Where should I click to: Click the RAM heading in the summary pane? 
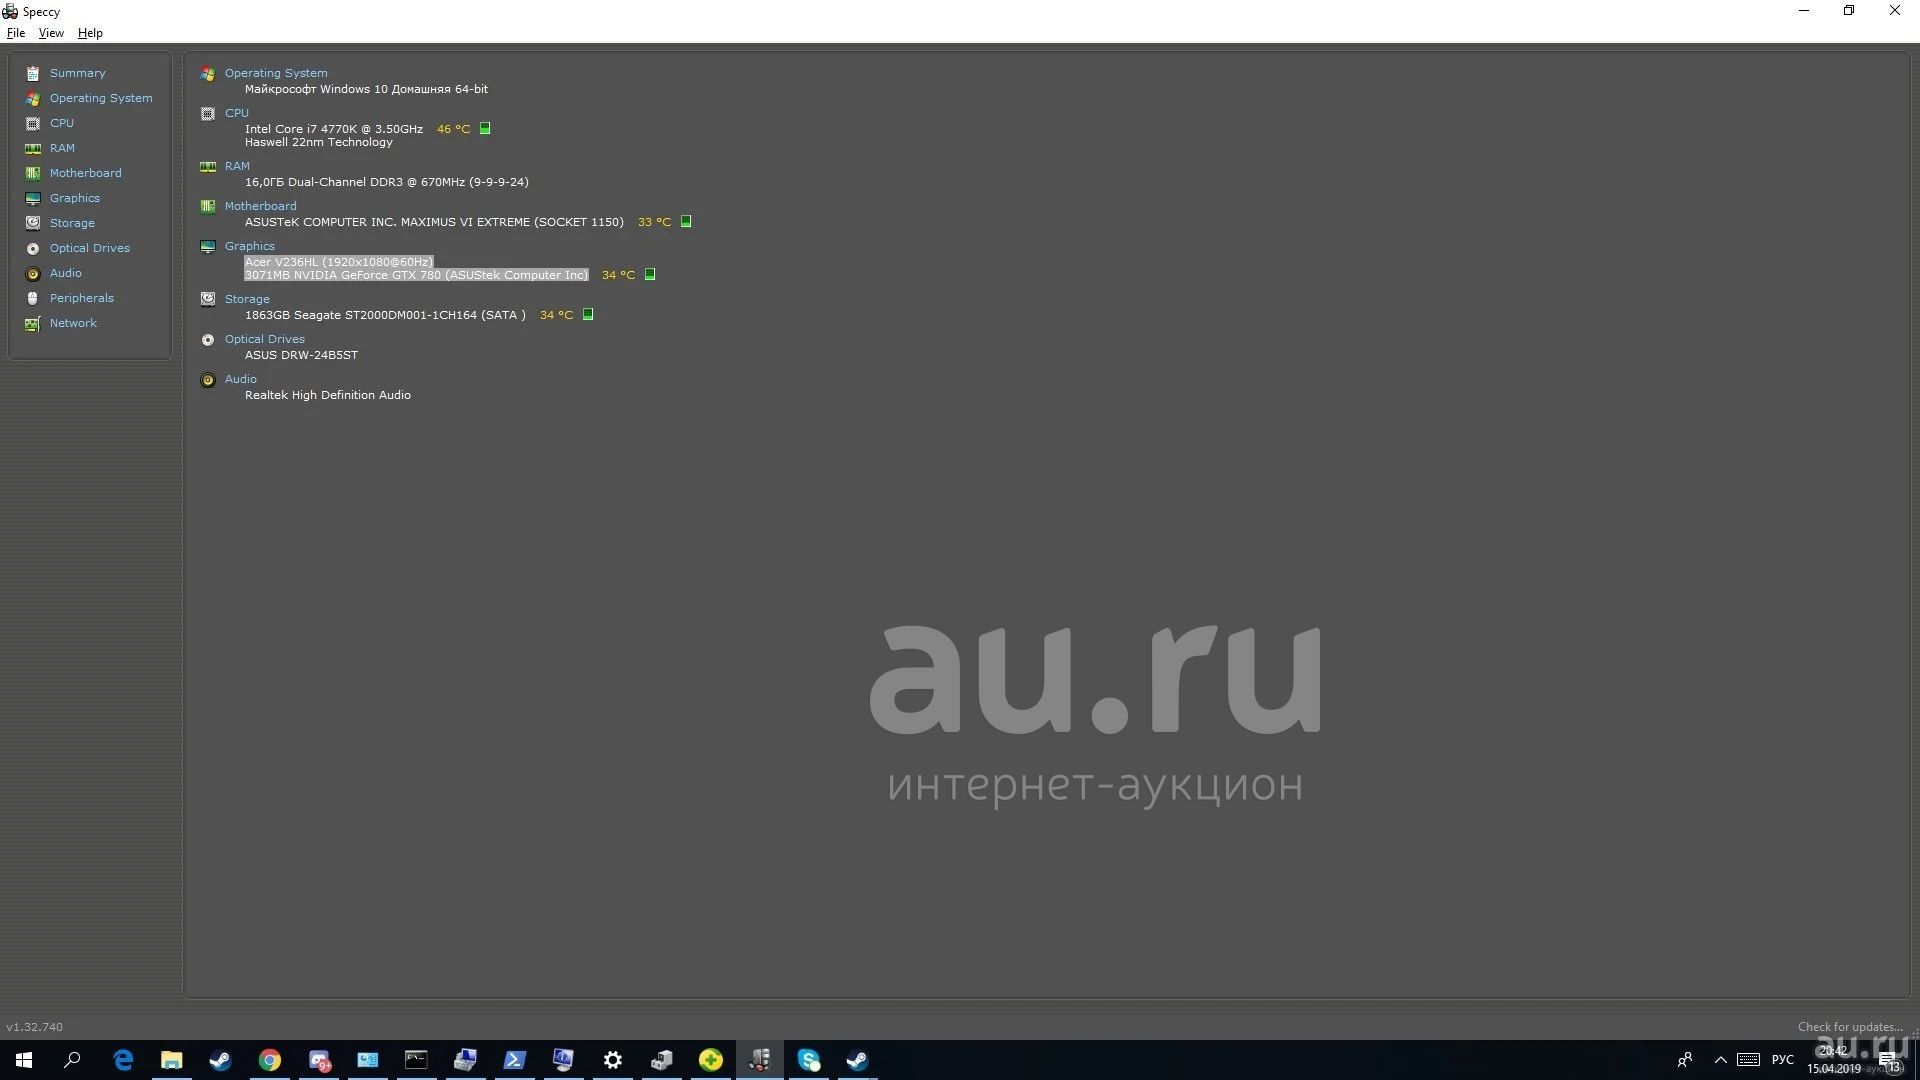[237, 166]
